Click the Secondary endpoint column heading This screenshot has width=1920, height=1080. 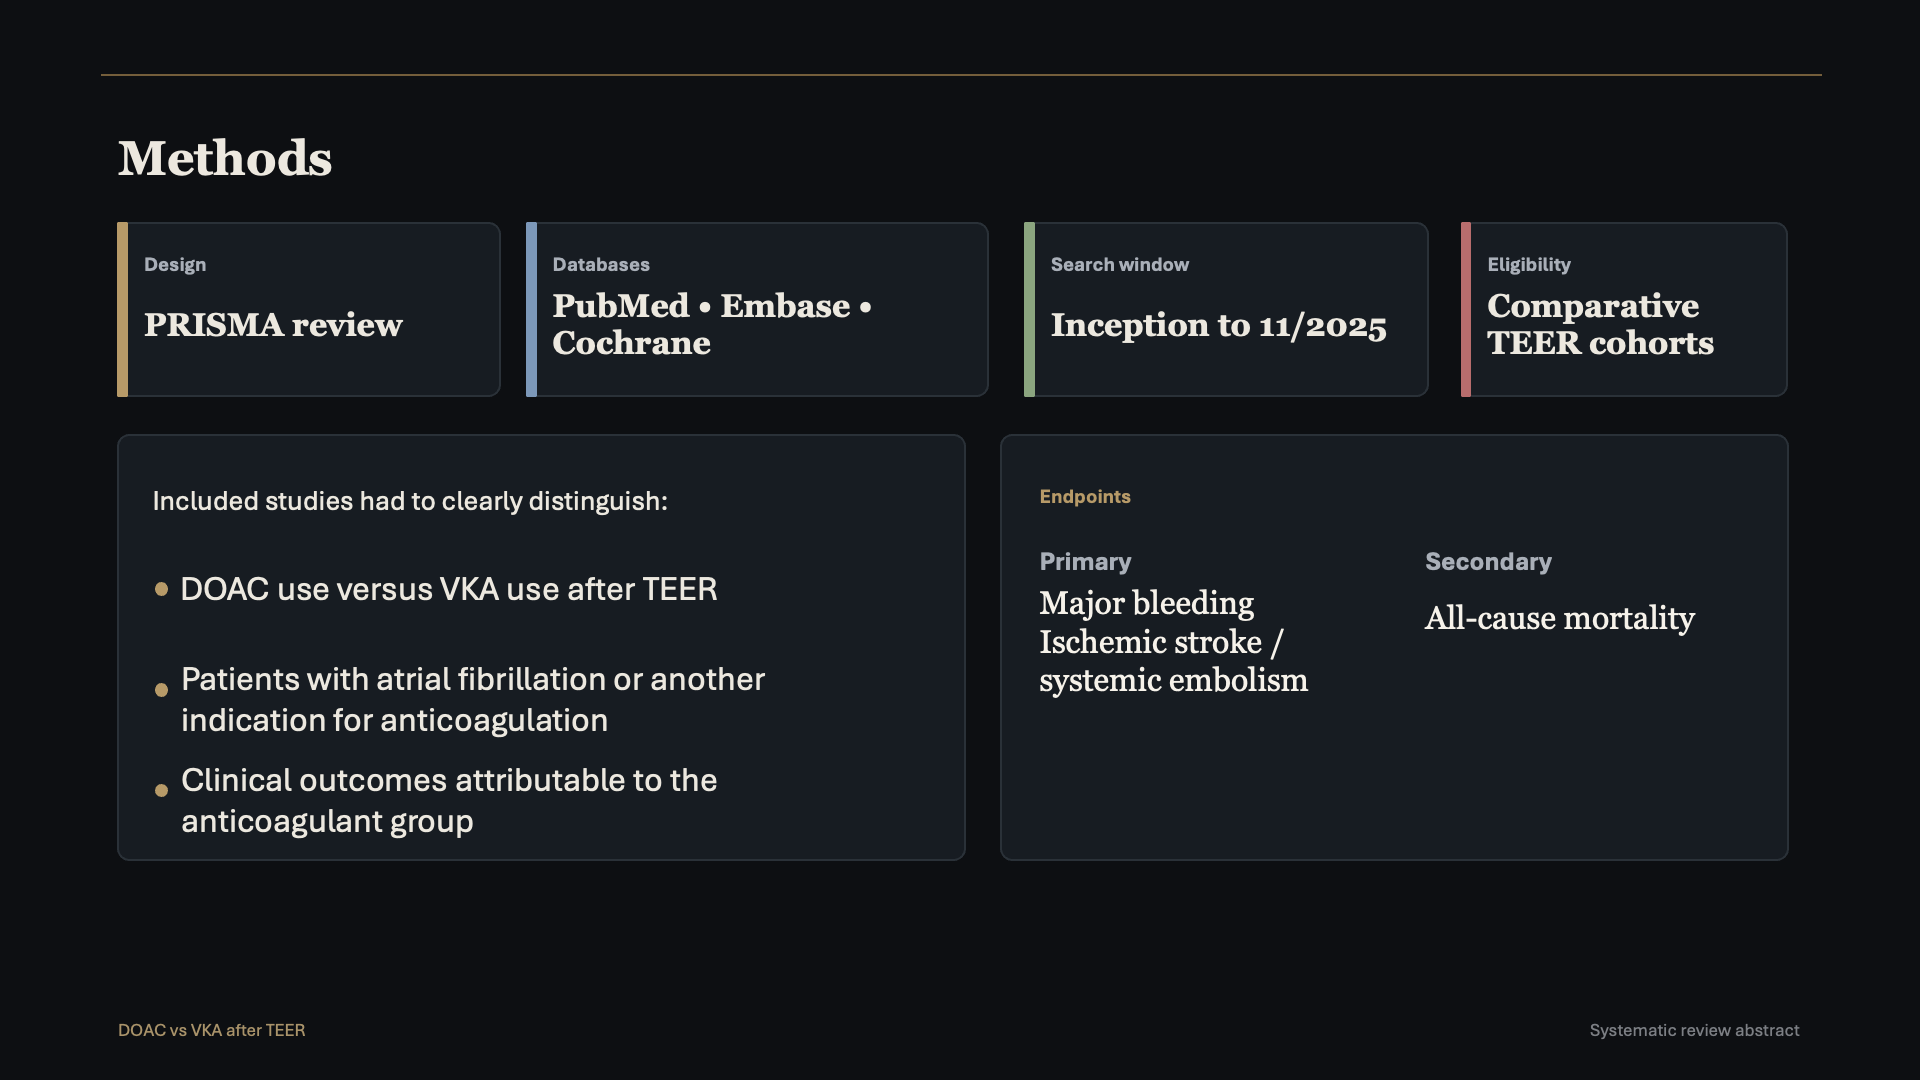point(1488,562)
